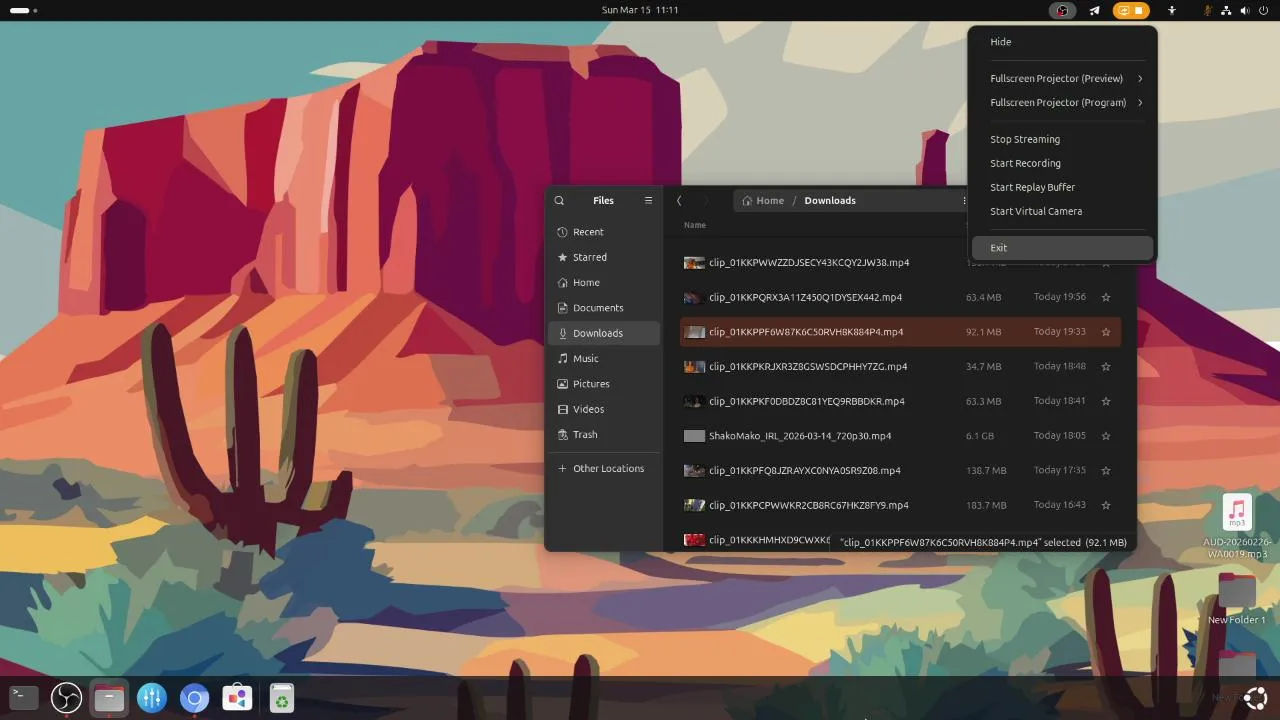
Task: Open the Trash icon in dock
Action: tap(281, 698)
